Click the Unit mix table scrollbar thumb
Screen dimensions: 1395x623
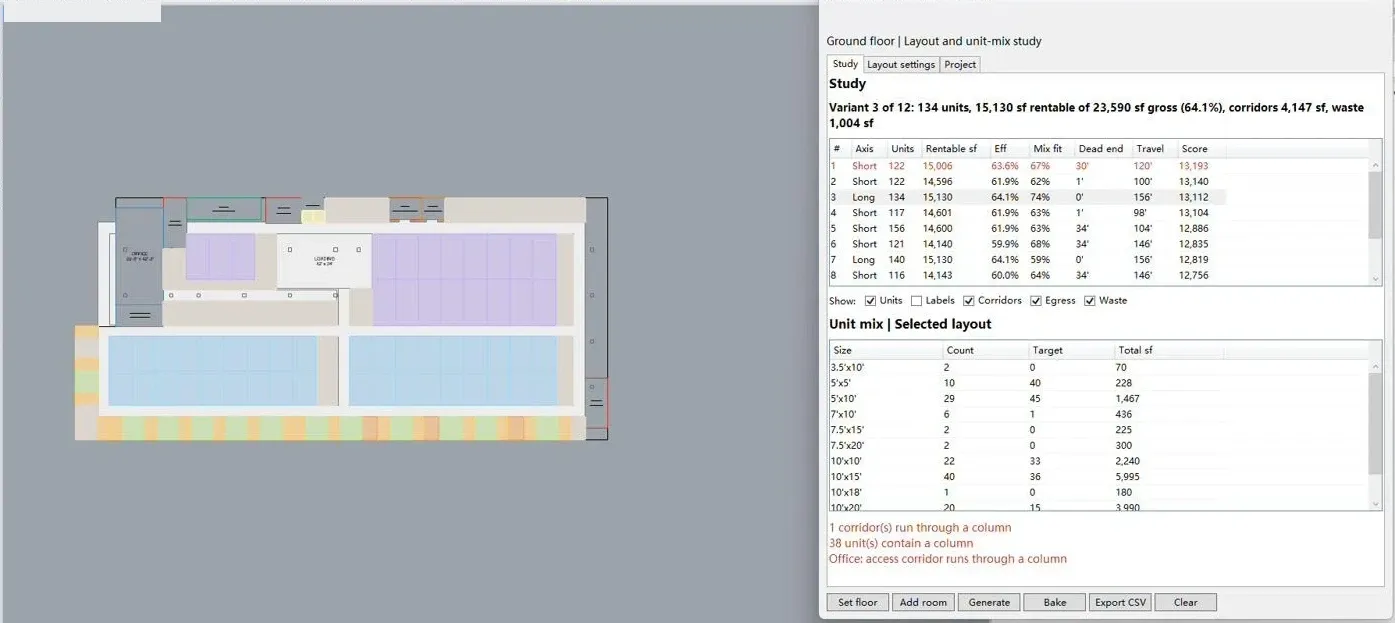1376,423
